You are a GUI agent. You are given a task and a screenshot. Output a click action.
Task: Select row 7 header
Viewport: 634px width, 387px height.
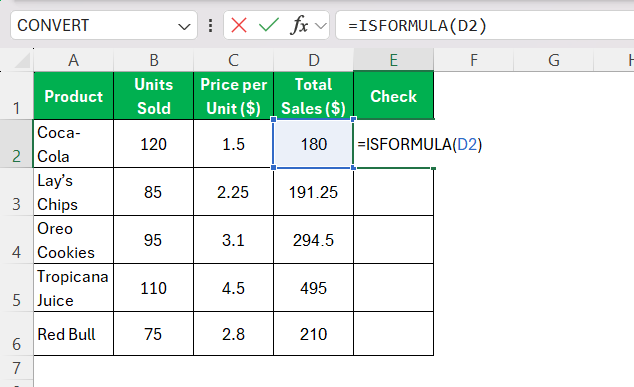(17, 368)
